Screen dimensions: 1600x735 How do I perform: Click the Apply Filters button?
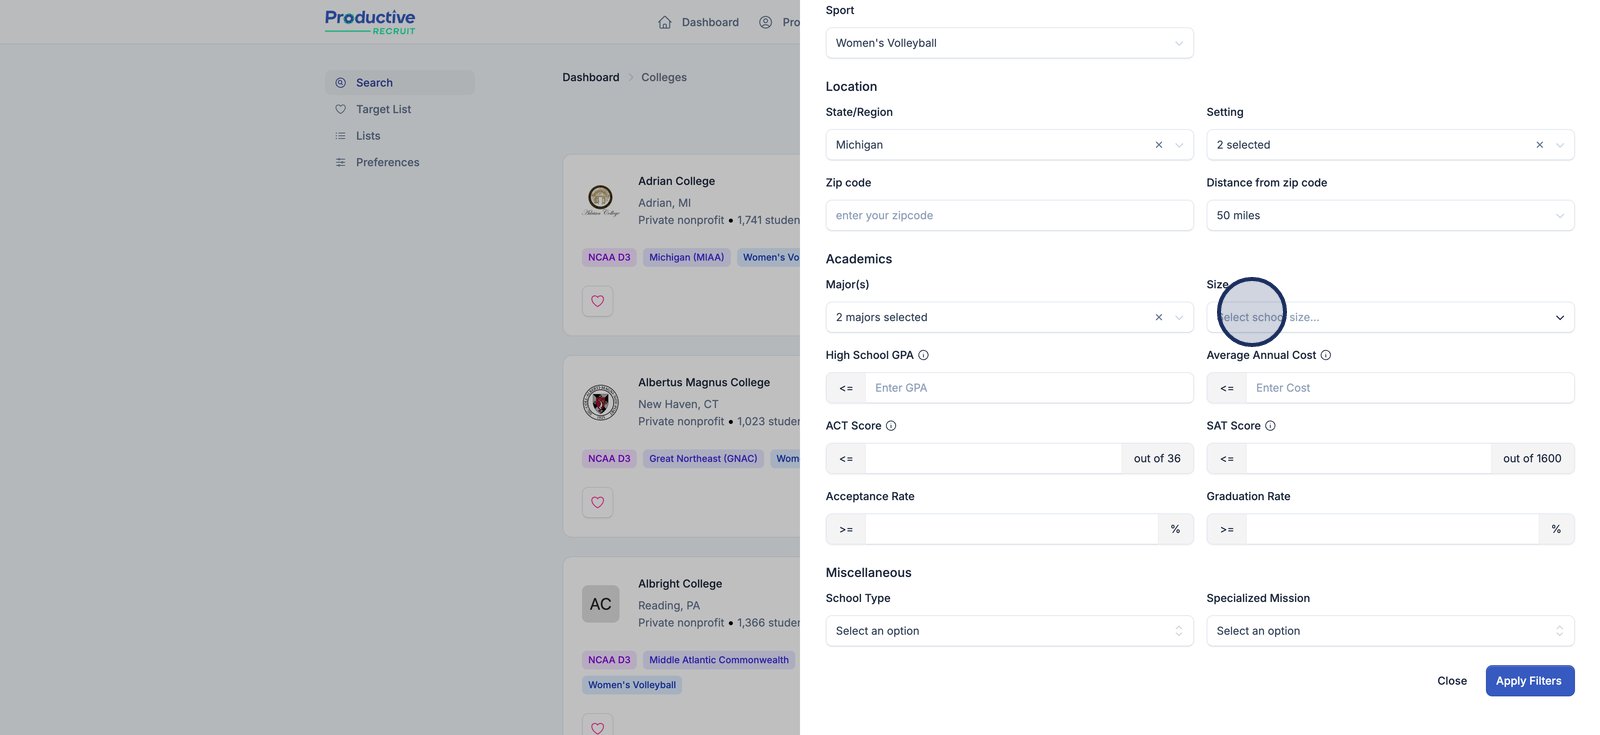click(1529, 681)
